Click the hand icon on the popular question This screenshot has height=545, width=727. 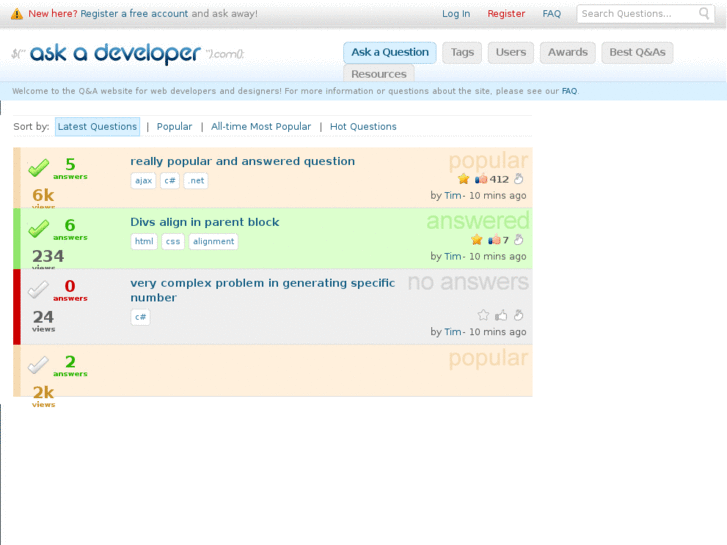(x=518, y=179)
